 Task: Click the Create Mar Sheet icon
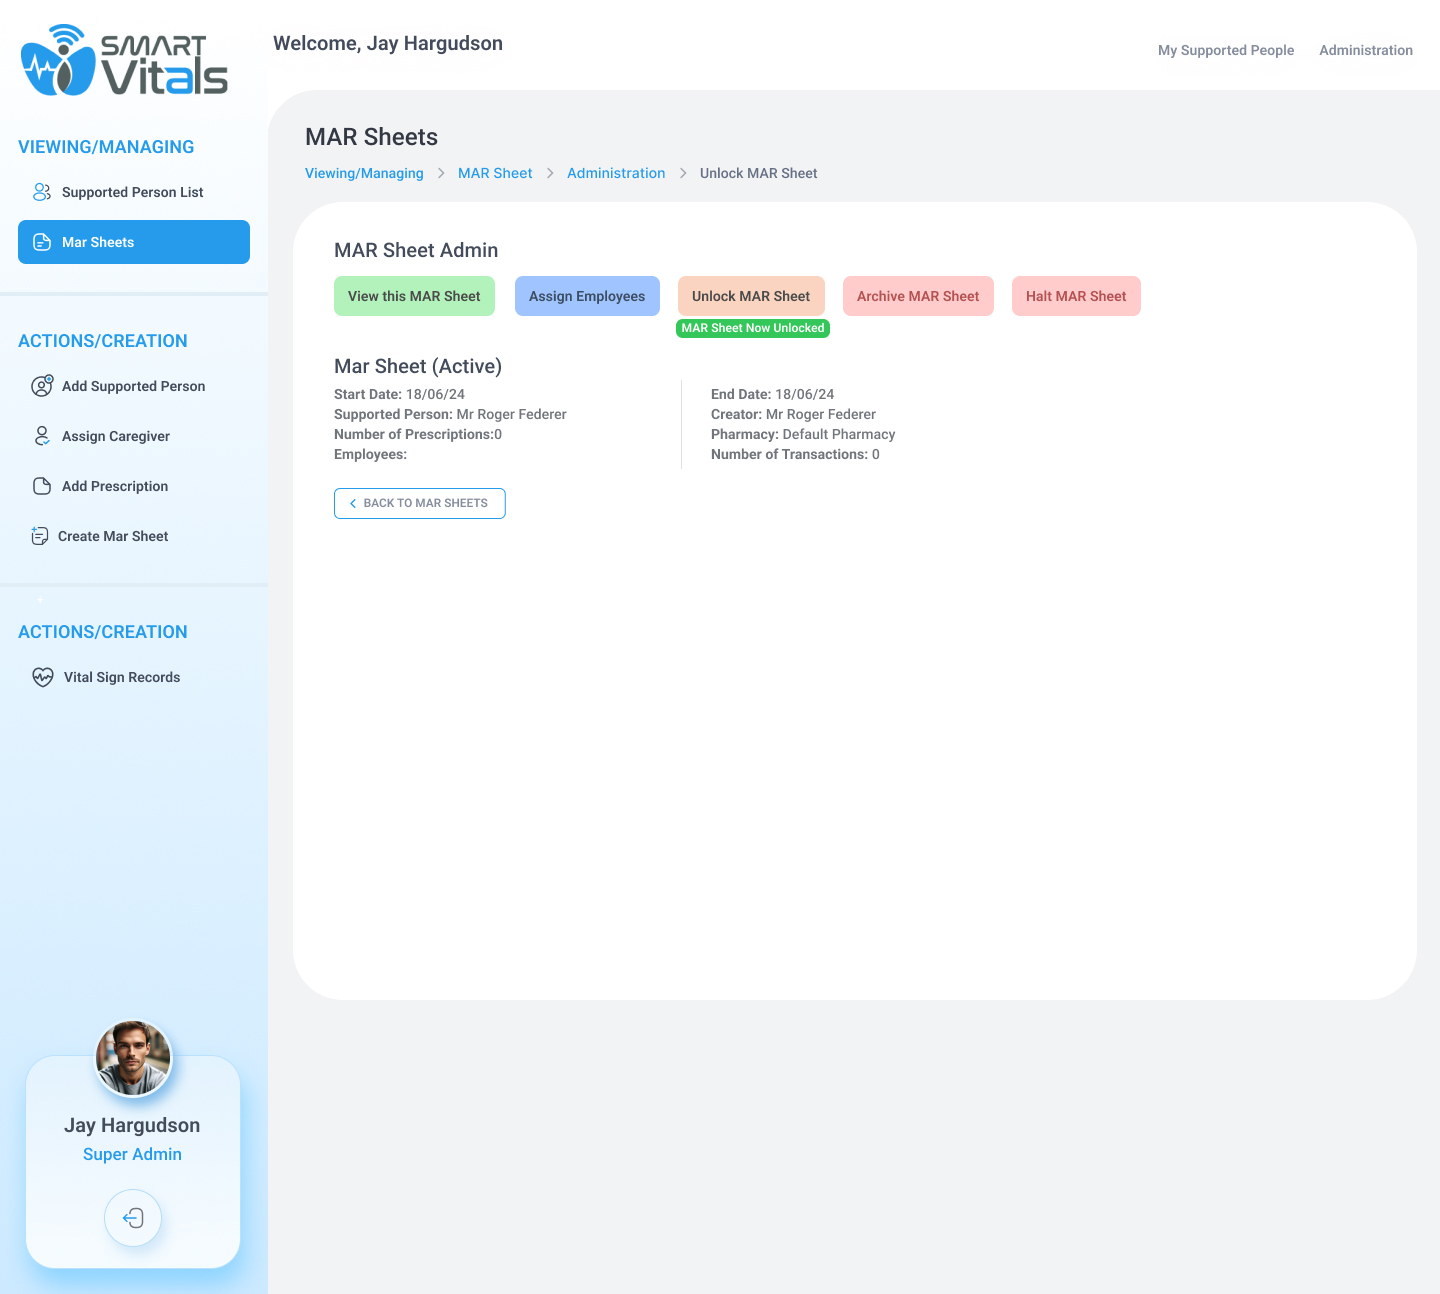40,536
